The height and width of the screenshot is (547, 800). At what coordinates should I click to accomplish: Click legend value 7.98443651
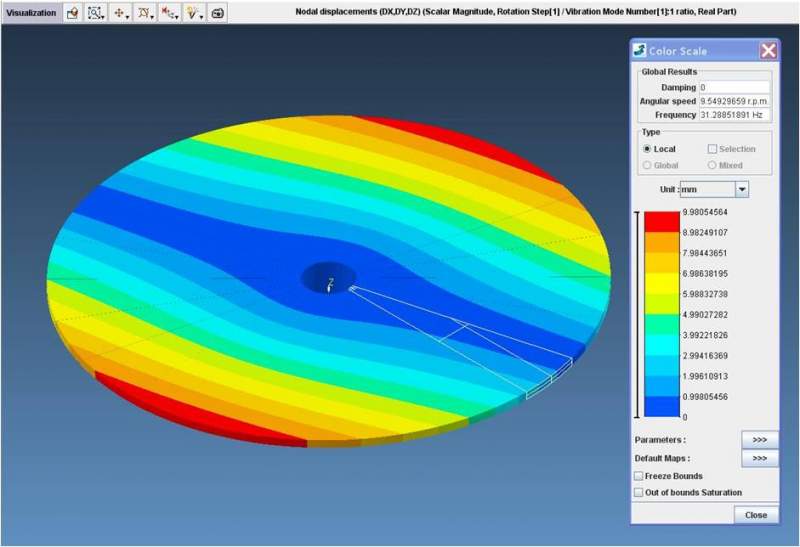click(x=705, y=253)
